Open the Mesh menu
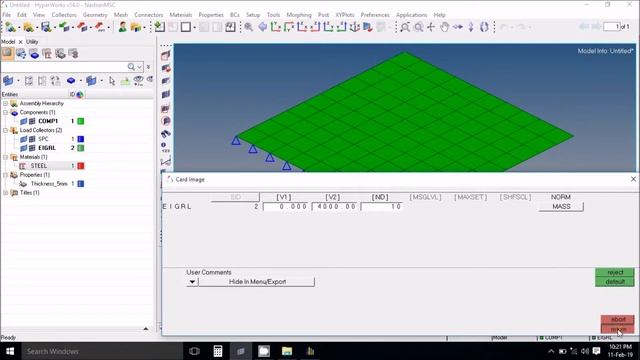The width and height of the screenshot is (640, 360). pos(121,15)
